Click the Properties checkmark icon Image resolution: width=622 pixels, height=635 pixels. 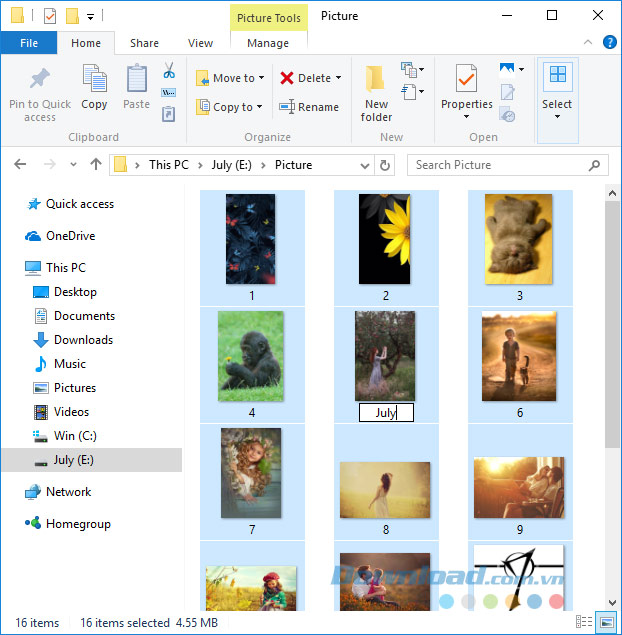coord(466,78)
